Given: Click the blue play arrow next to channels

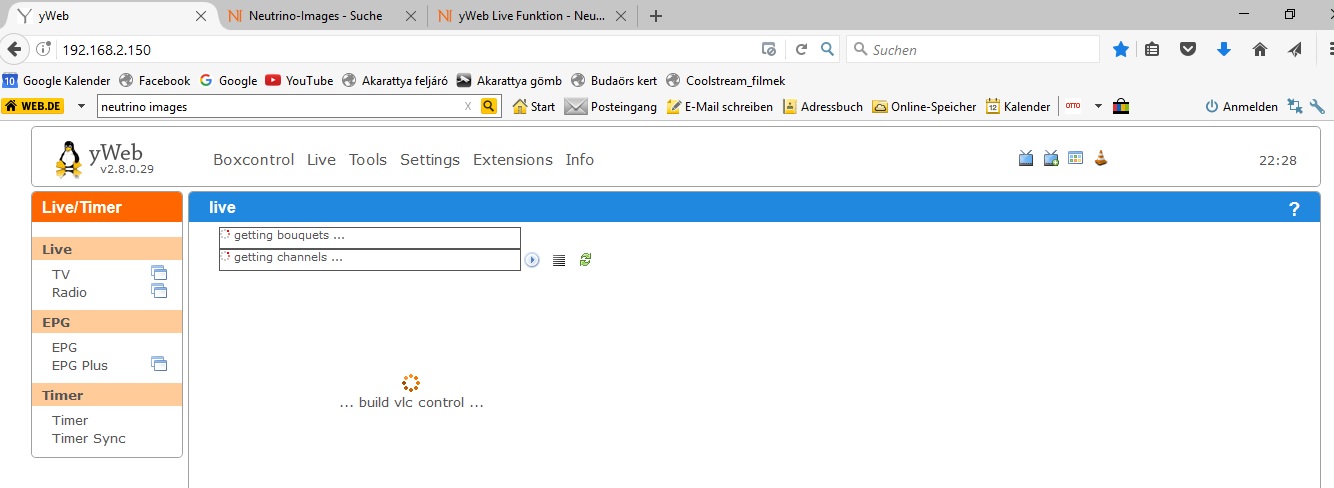Looking at the screenshot, I should click(532, 260).
